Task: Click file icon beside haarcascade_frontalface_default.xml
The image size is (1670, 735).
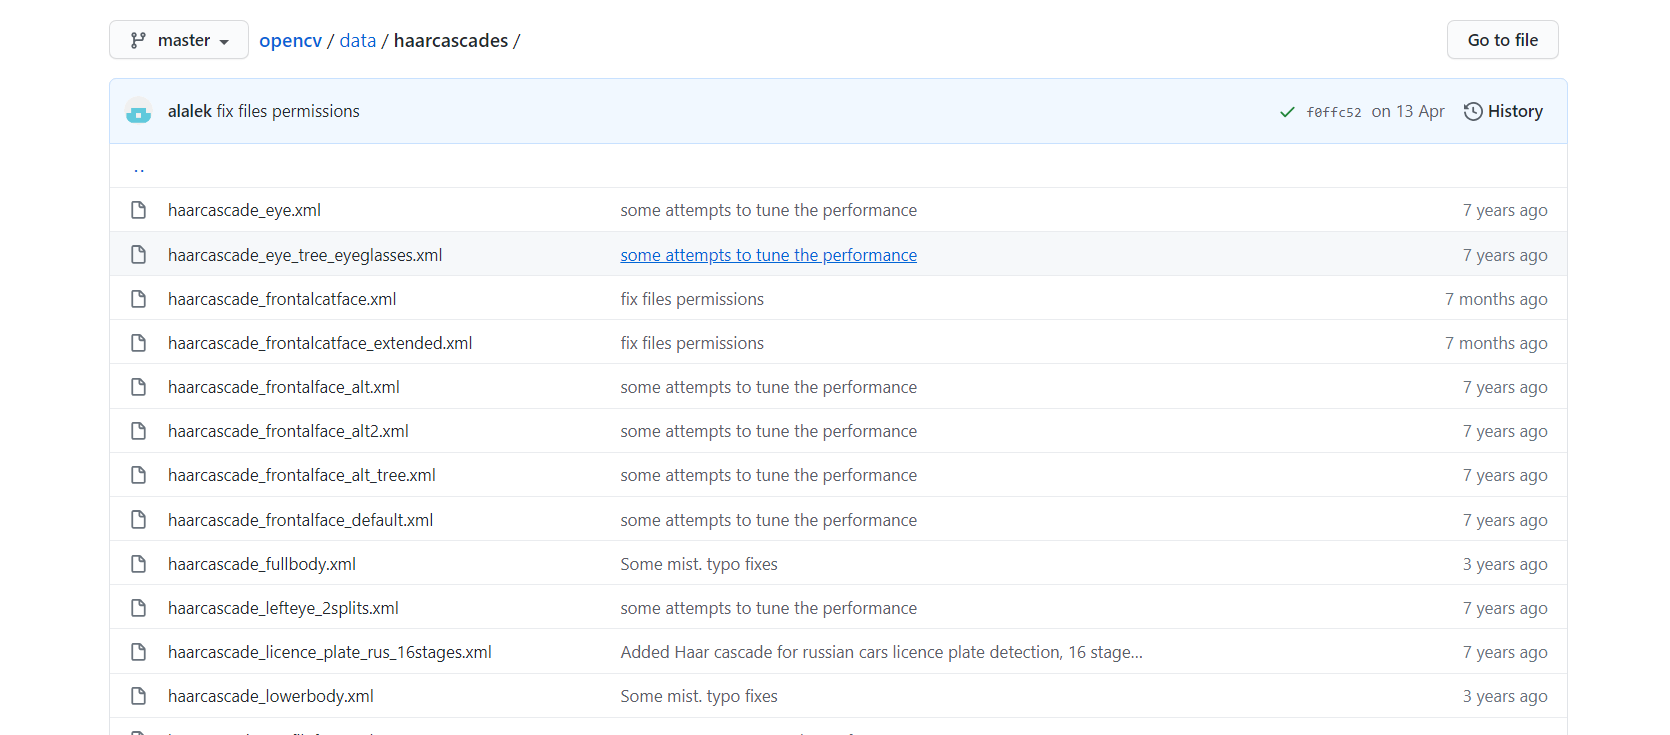Action: [139, 520]
